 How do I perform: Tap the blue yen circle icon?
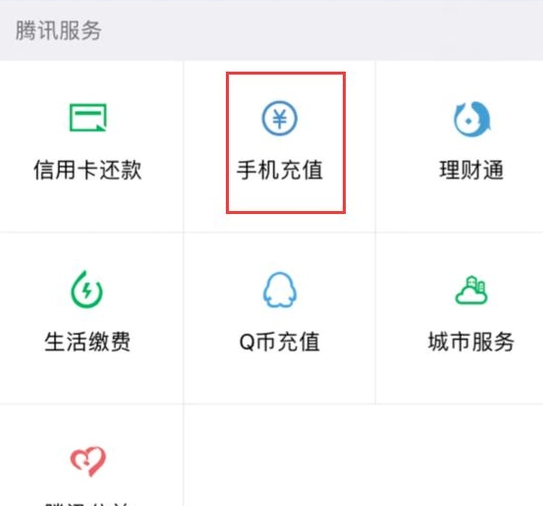279,118
